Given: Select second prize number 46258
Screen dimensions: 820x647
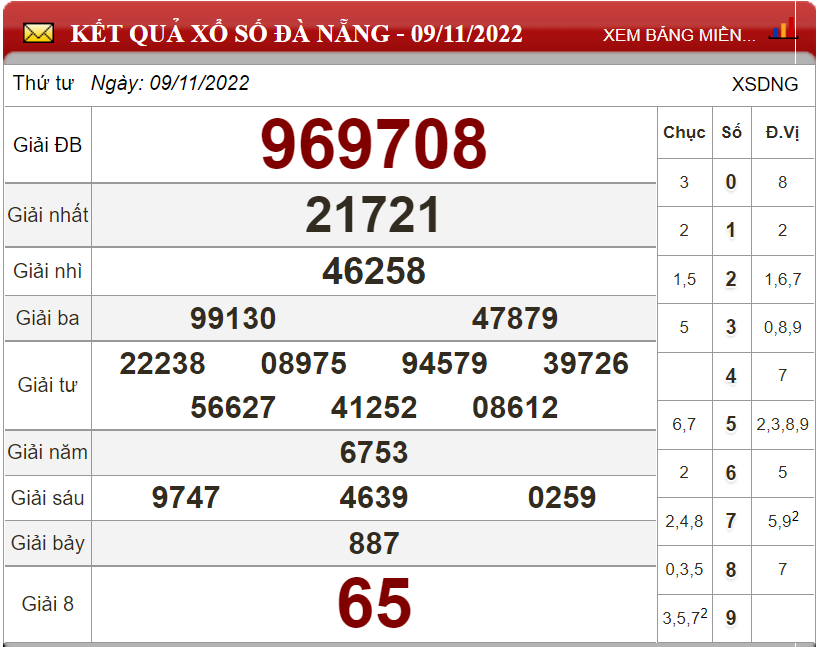Looking at the screenshot, I should (373, 271).
